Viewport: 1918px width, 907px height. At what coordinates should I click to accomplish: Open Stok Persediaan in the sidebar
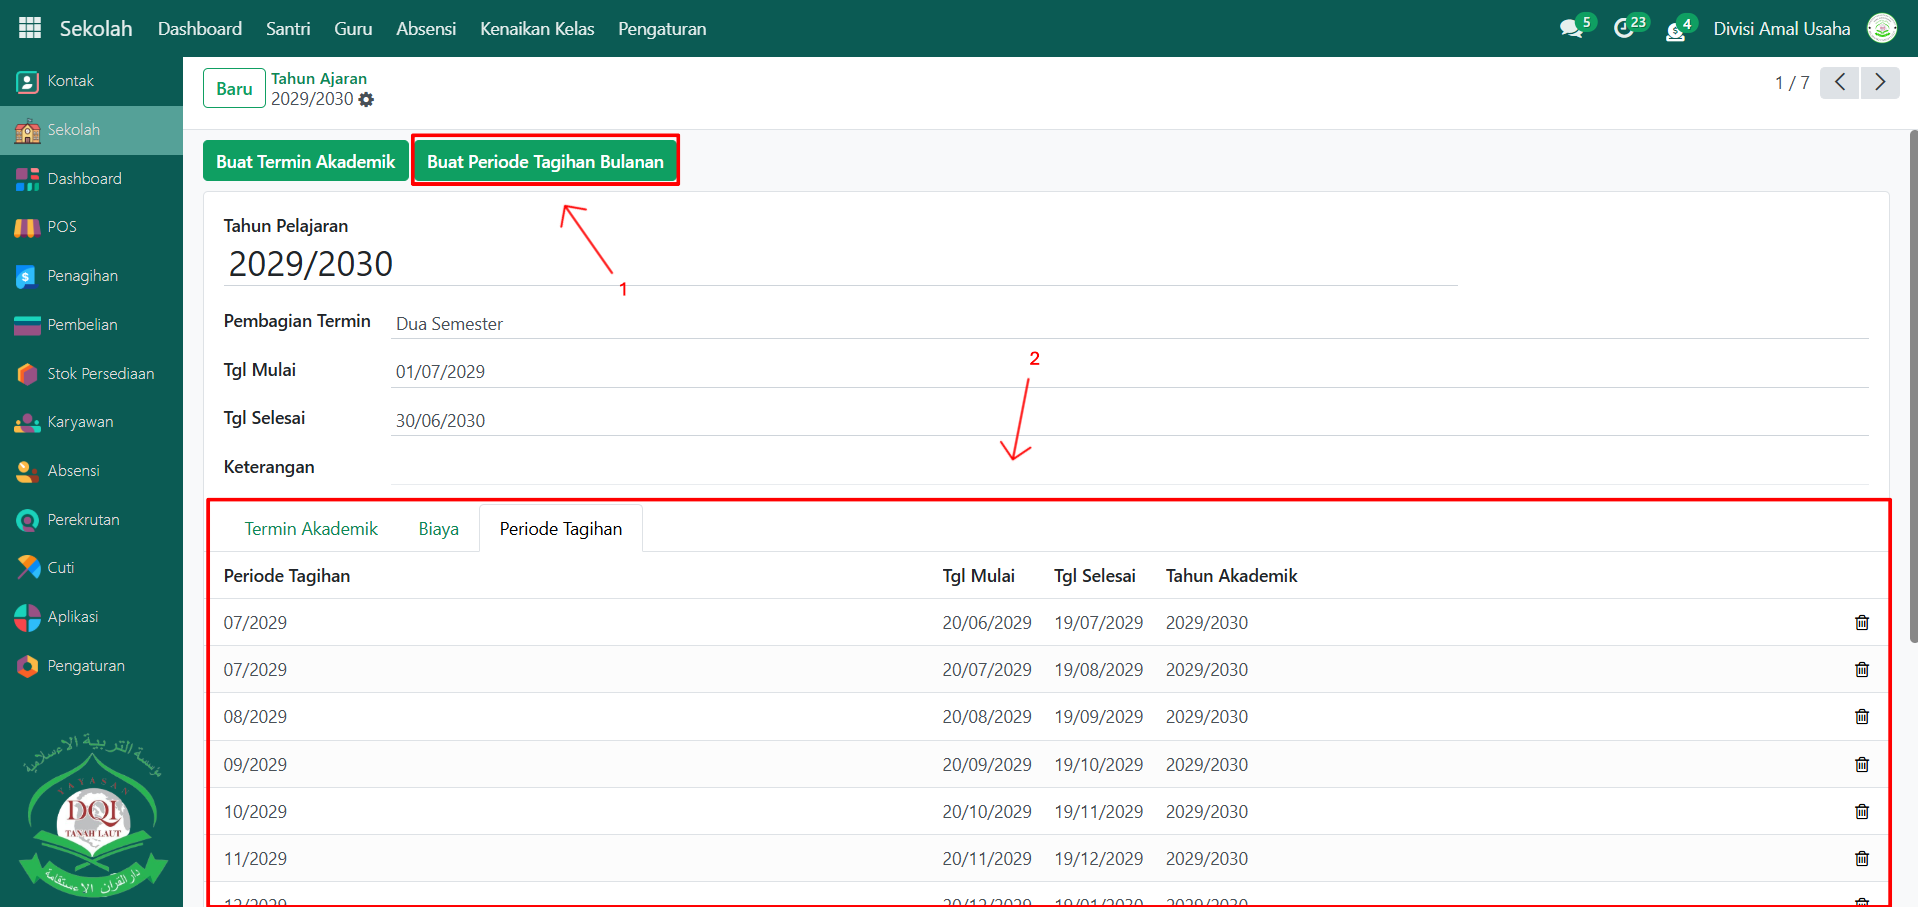click(100, 374)
